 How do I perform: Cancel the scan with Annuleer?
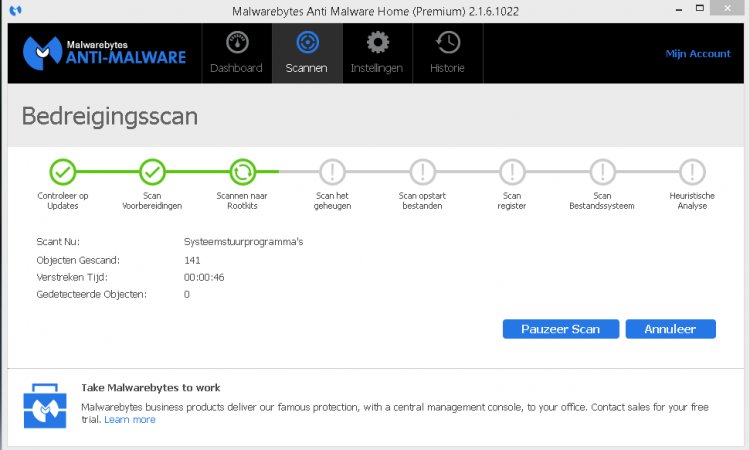671,329
